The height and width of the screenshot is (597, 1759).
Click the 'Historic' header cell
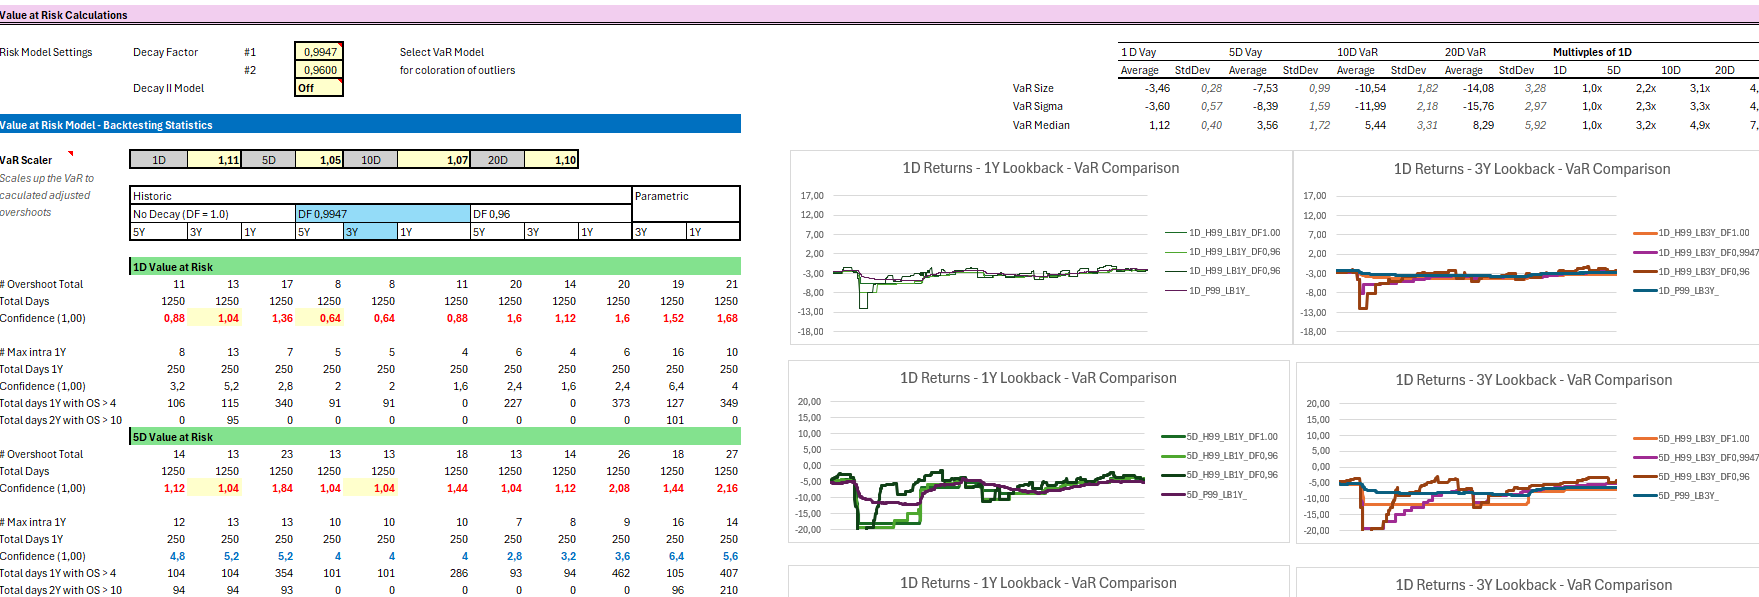coord(381,196)
